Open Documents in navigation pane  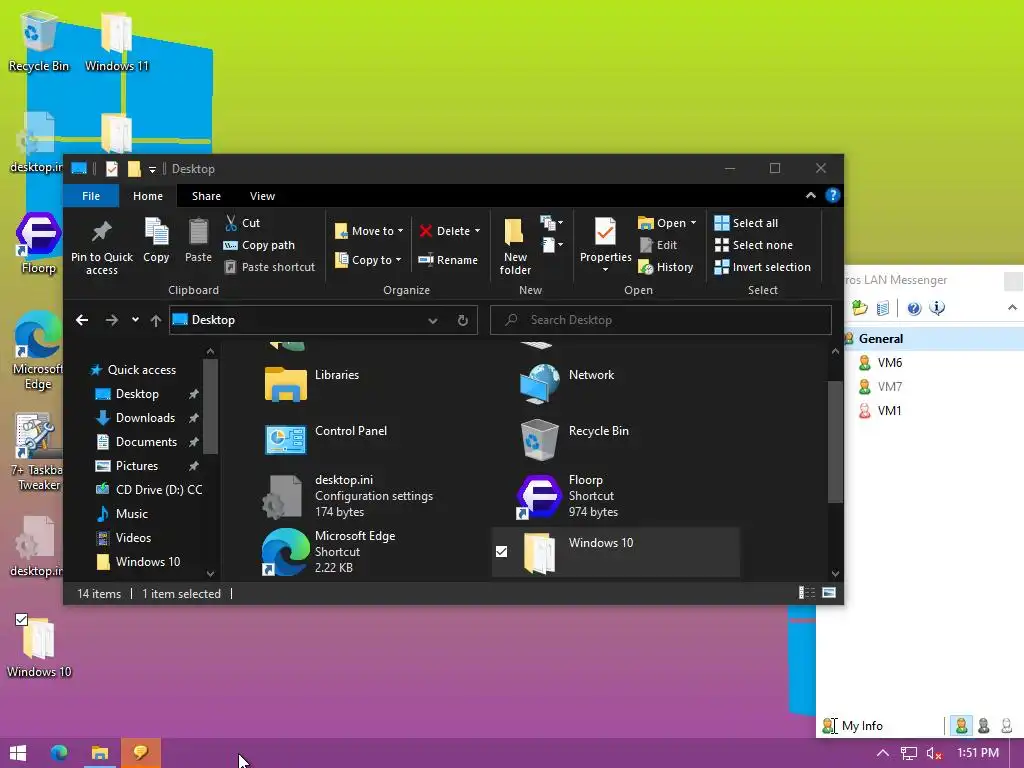[146, 442]
